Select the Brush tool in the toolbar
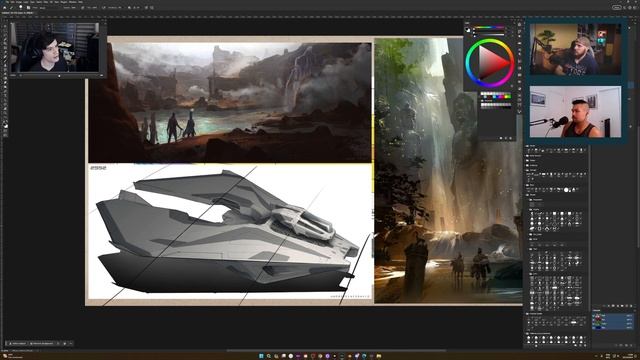The height and width of the screenshot is (360, 640). (x=5, y=61)
